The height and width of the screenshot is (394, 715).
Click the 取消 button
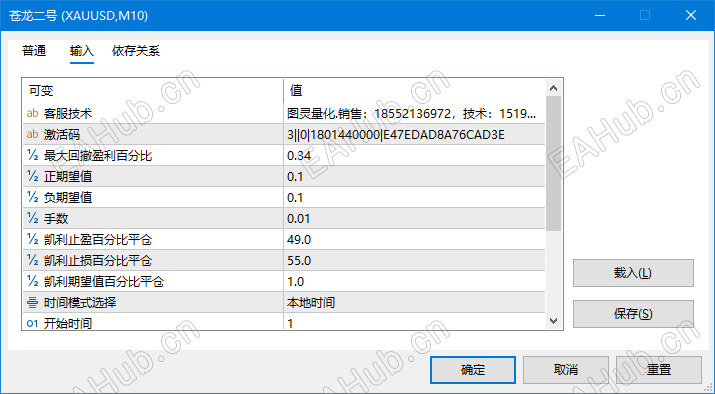(566, 370)
